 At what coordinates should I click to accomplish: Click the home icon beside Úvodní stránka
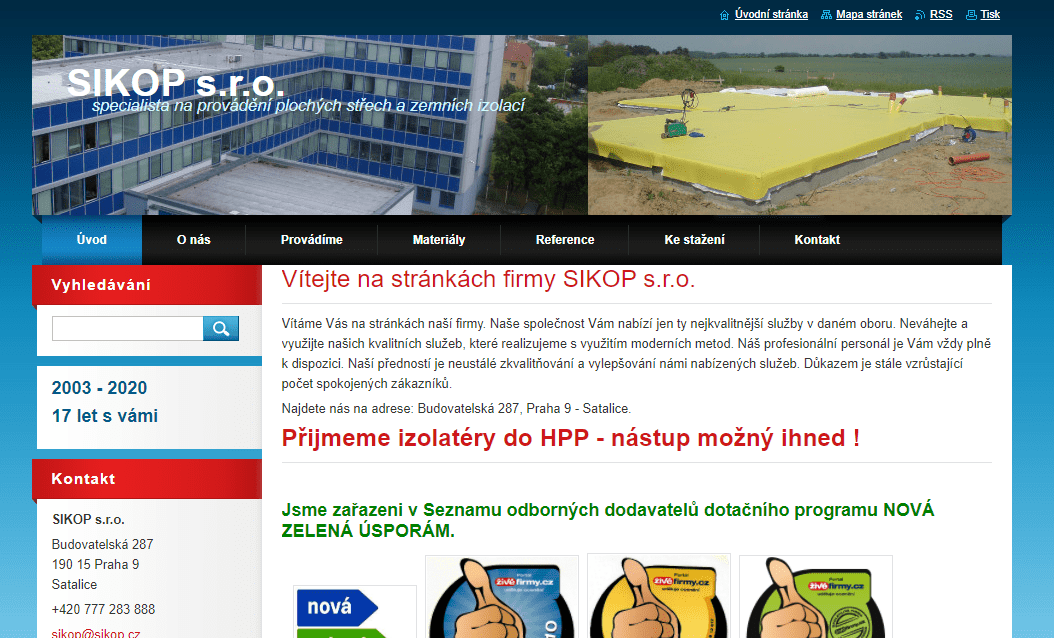pos(724,15)
